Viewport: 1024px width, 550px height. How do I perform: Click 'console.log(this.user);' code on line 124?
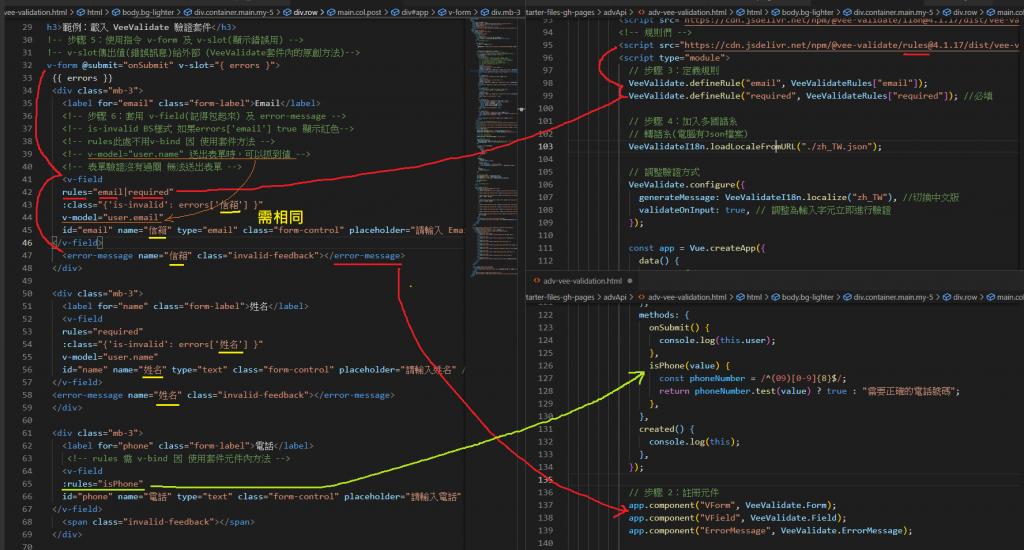[x=717, y=340]
